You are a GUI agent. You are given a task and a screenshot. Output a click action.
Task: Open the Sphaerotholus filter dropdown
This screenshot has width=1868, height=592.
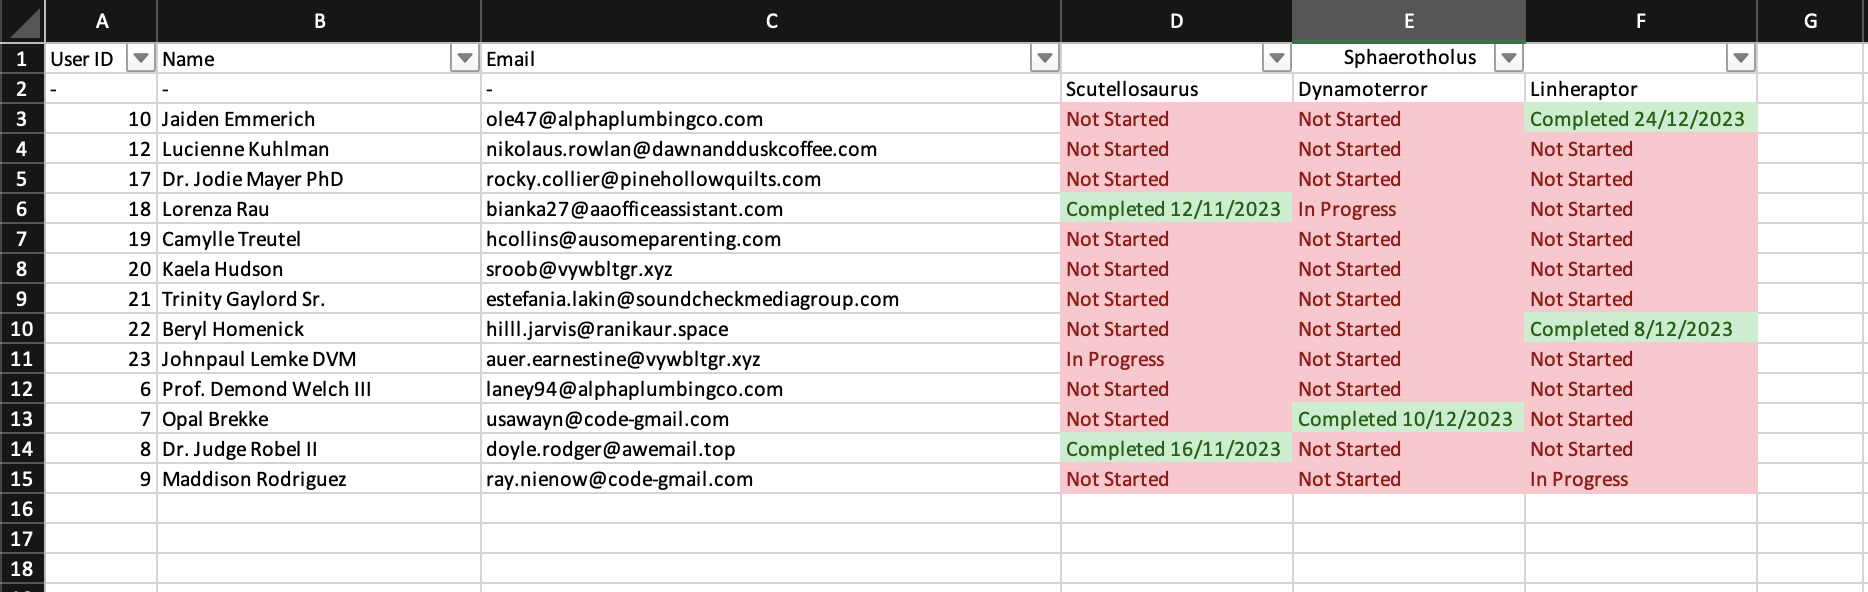point(1509,59)
